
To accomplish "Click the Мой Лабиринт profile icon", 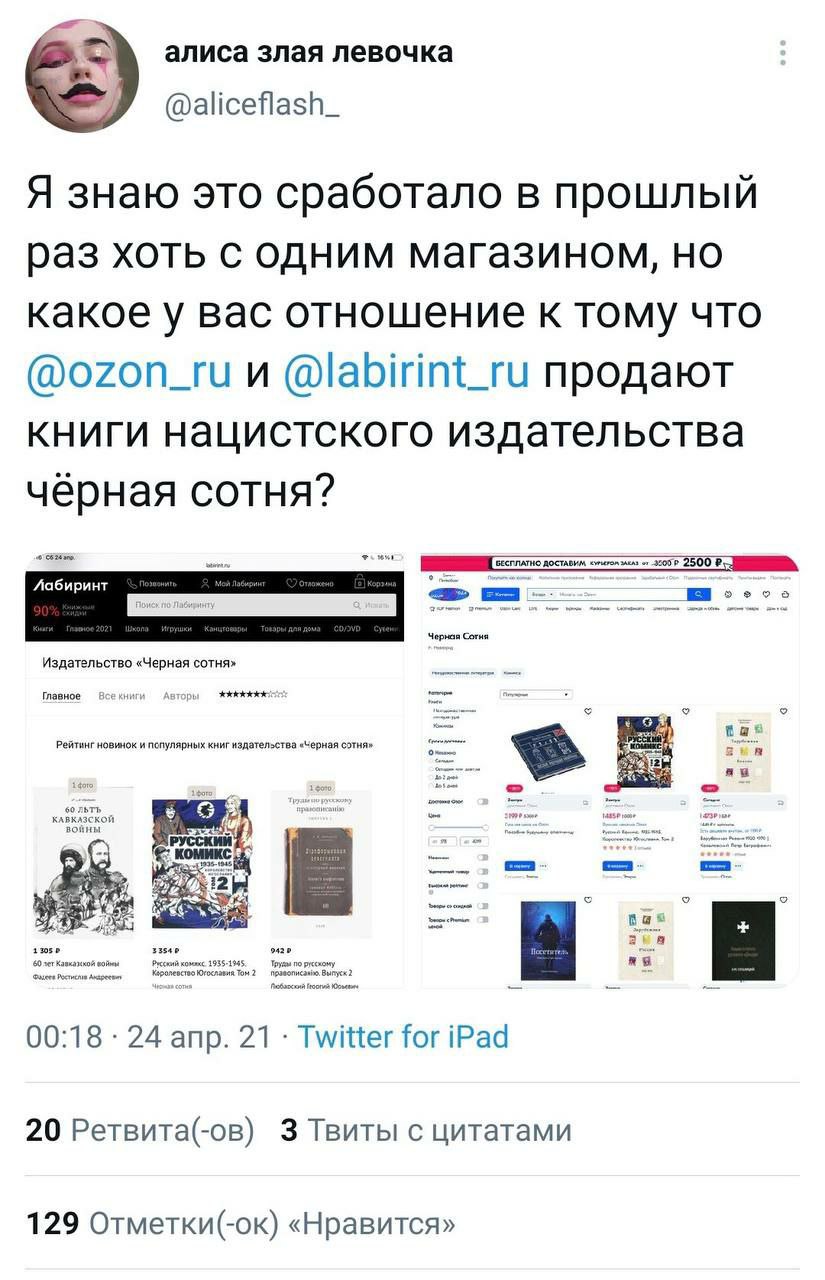I will click(205, 583).
